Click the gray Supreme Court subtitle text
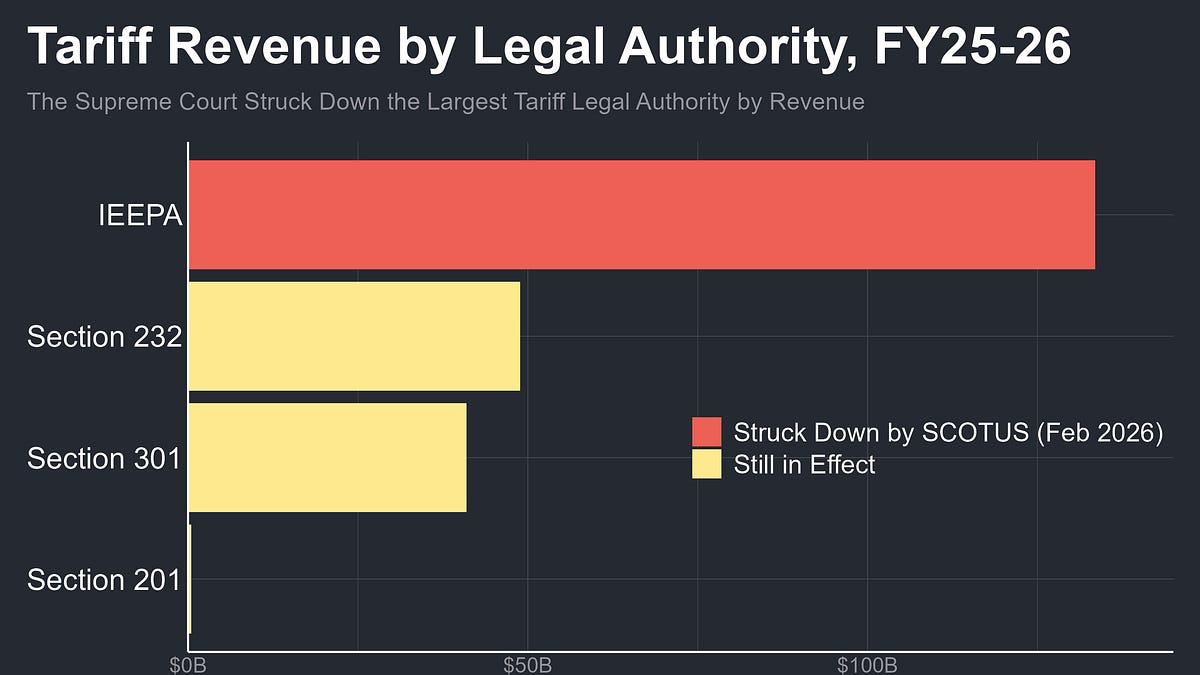Viewport: 1200px width, 675px height. tap(445, 101)
